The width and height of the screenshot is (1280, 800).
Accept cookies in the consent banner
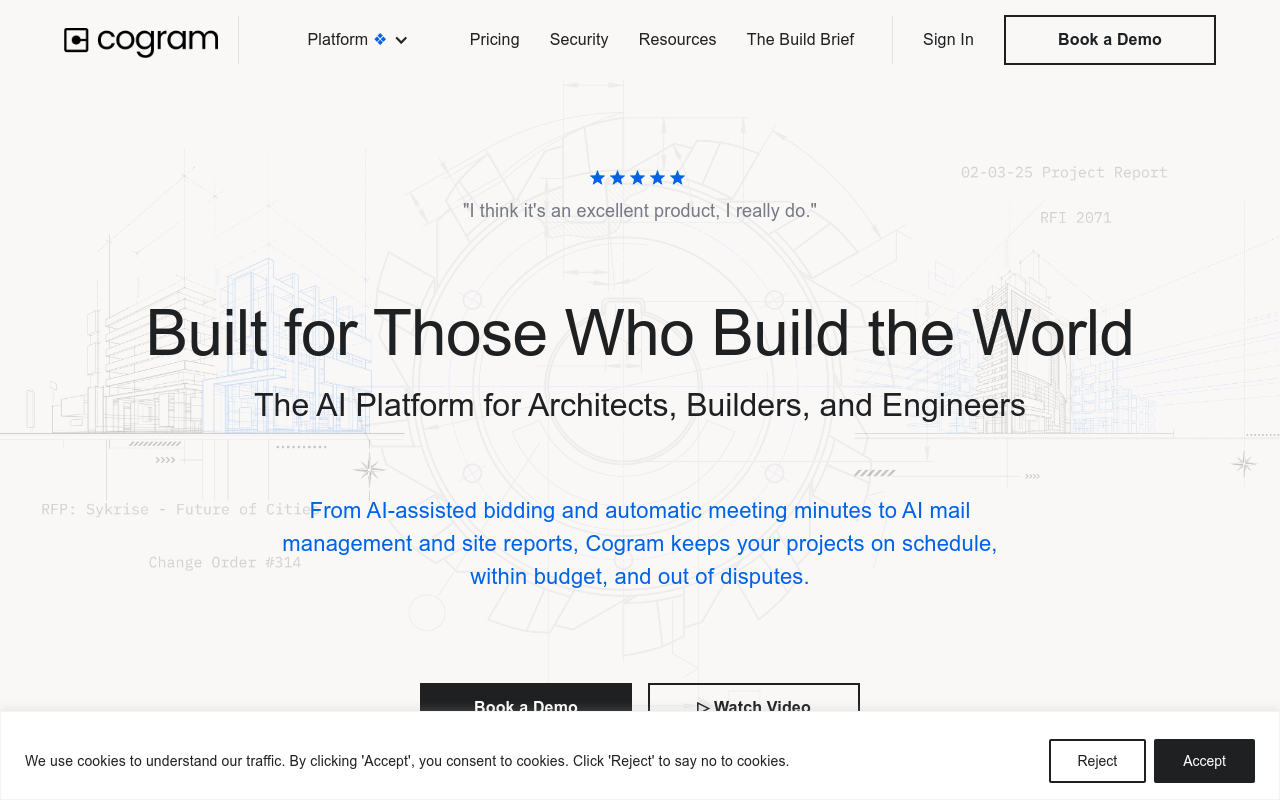pyautogui.click(x=1204, y=761)
